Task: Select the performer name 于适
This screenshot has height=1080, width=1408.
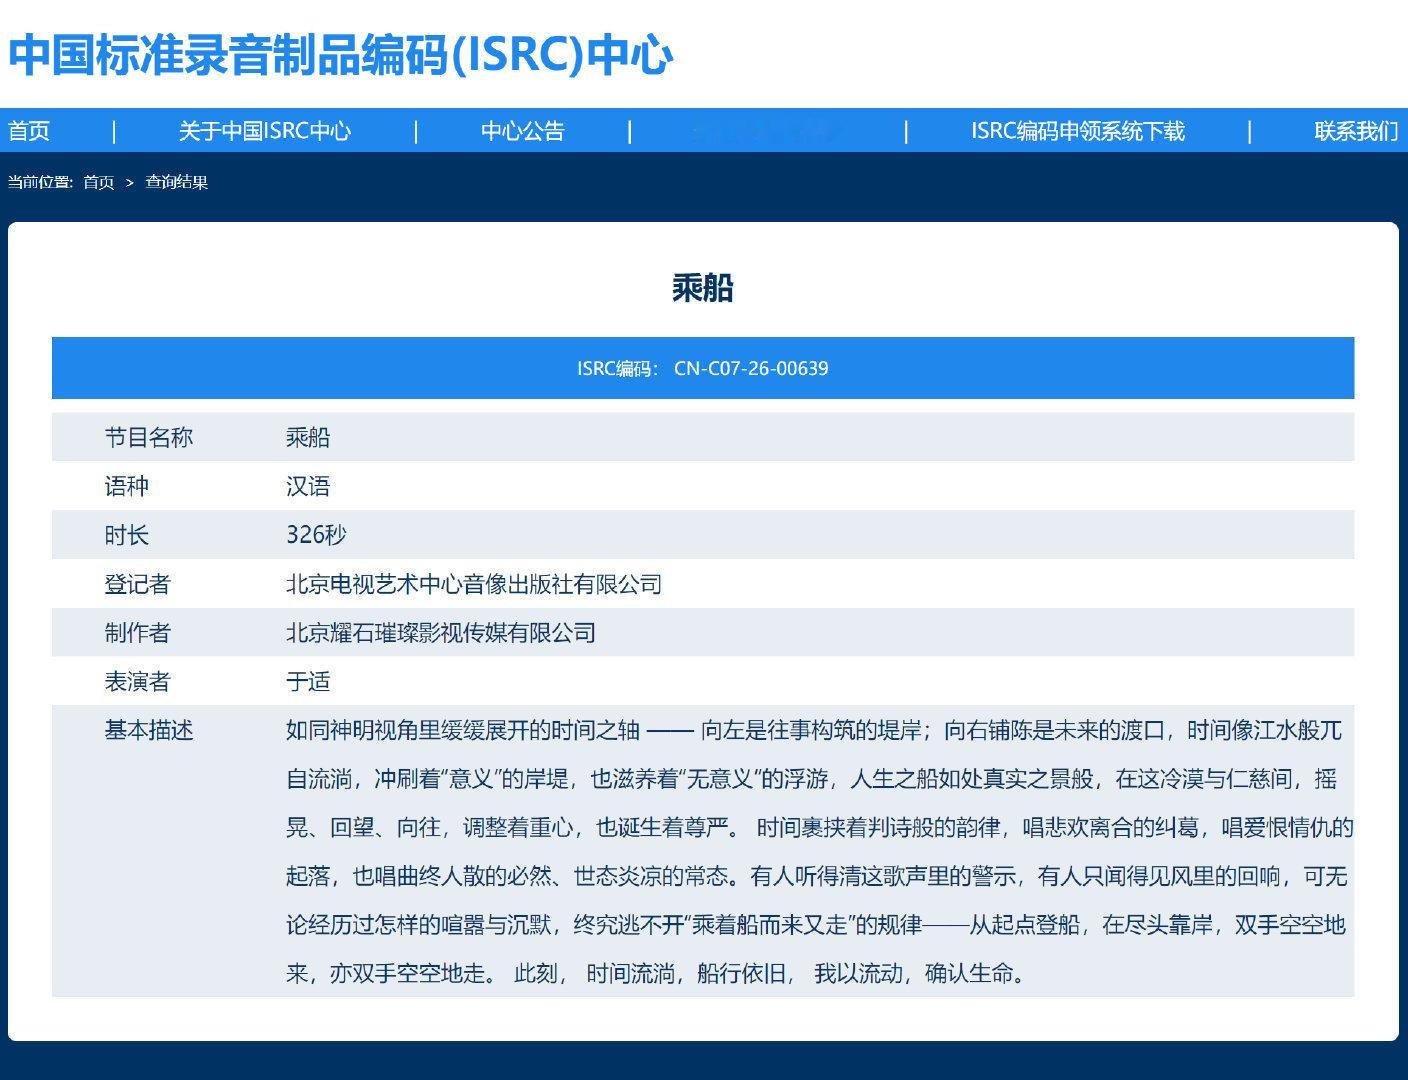Action: (308, 682)
